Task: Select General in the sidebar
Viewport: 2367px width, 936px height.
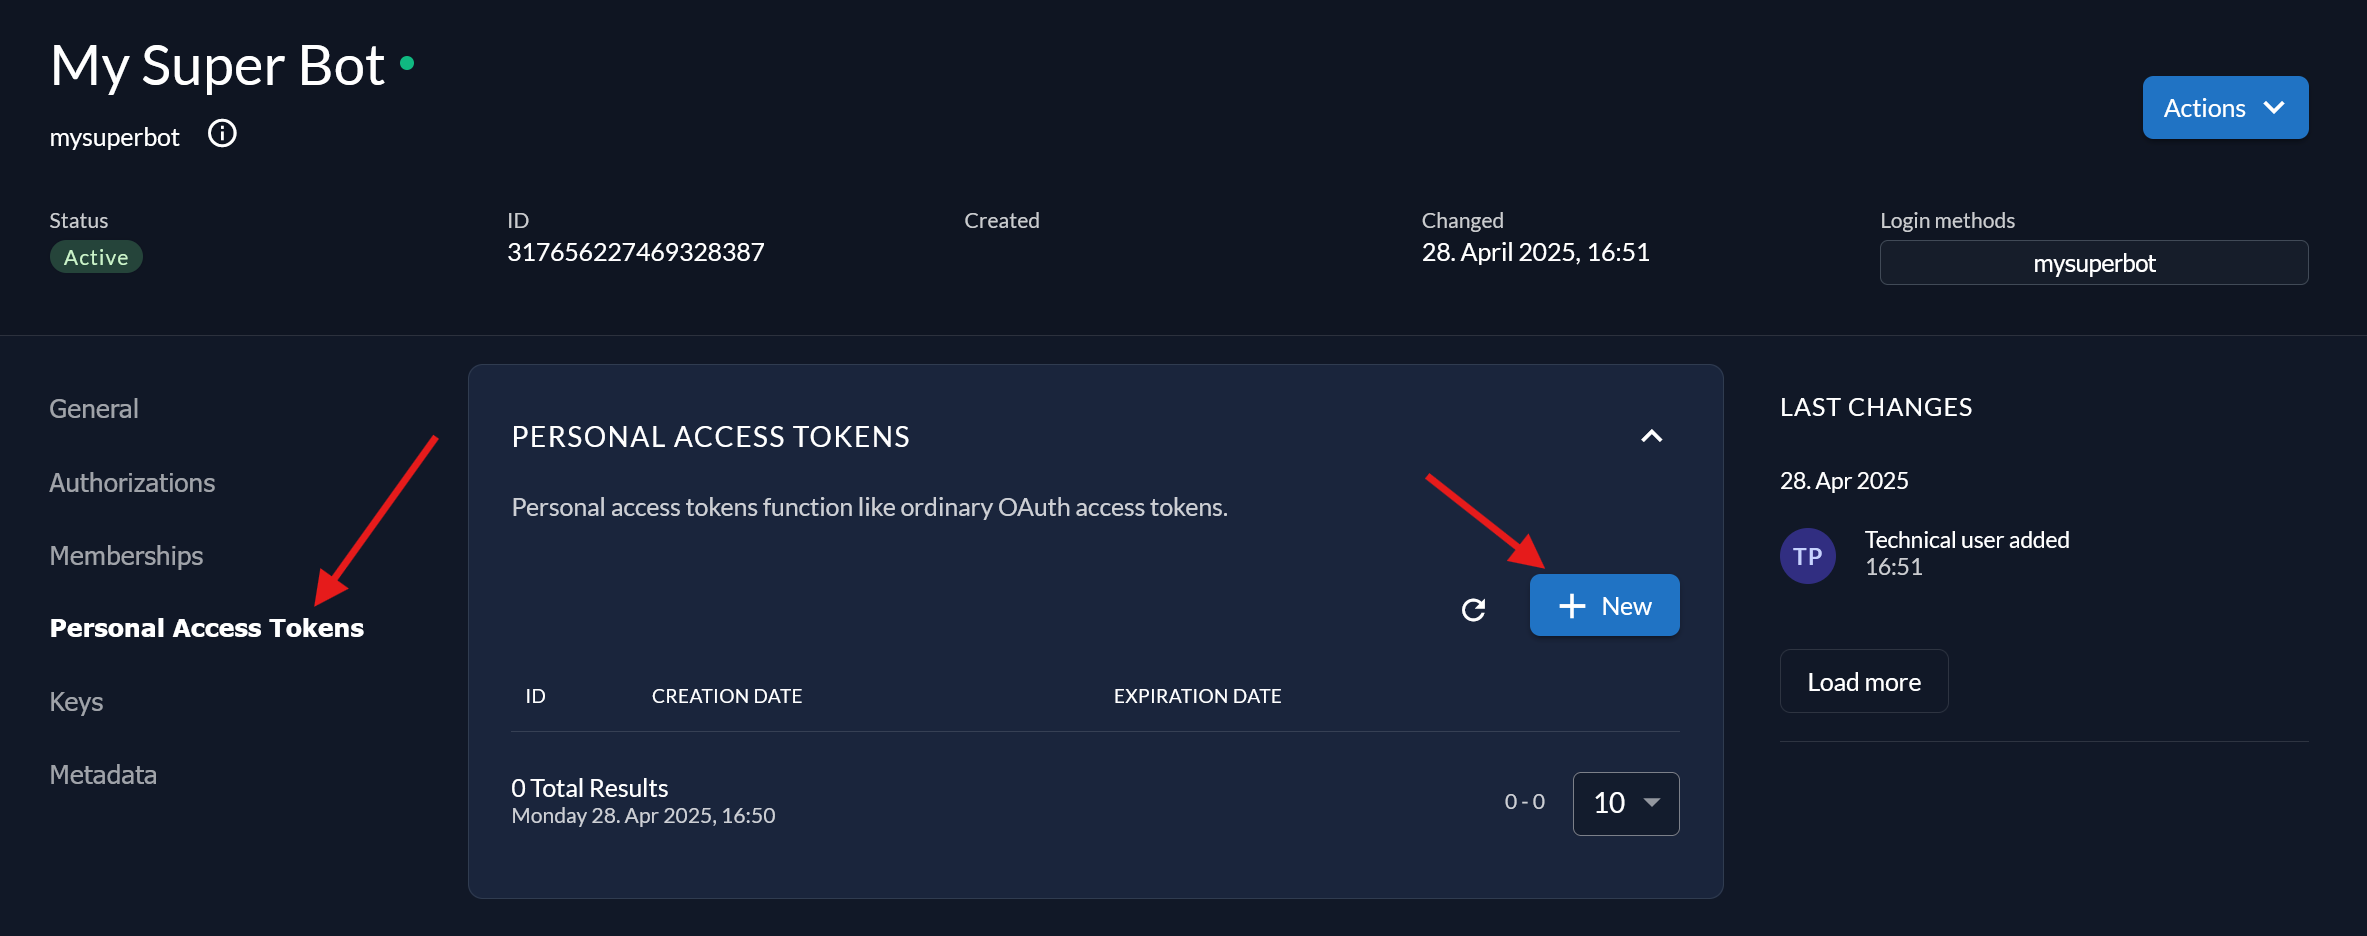Action: 93,408
